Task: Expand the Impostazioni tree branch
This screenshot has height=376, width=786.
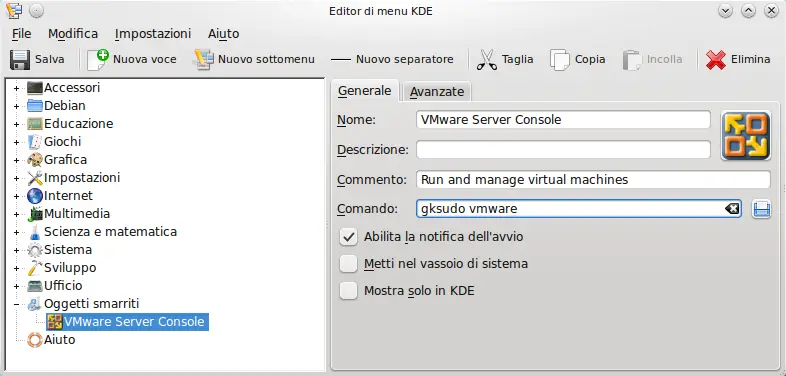Action: point(16,178)
